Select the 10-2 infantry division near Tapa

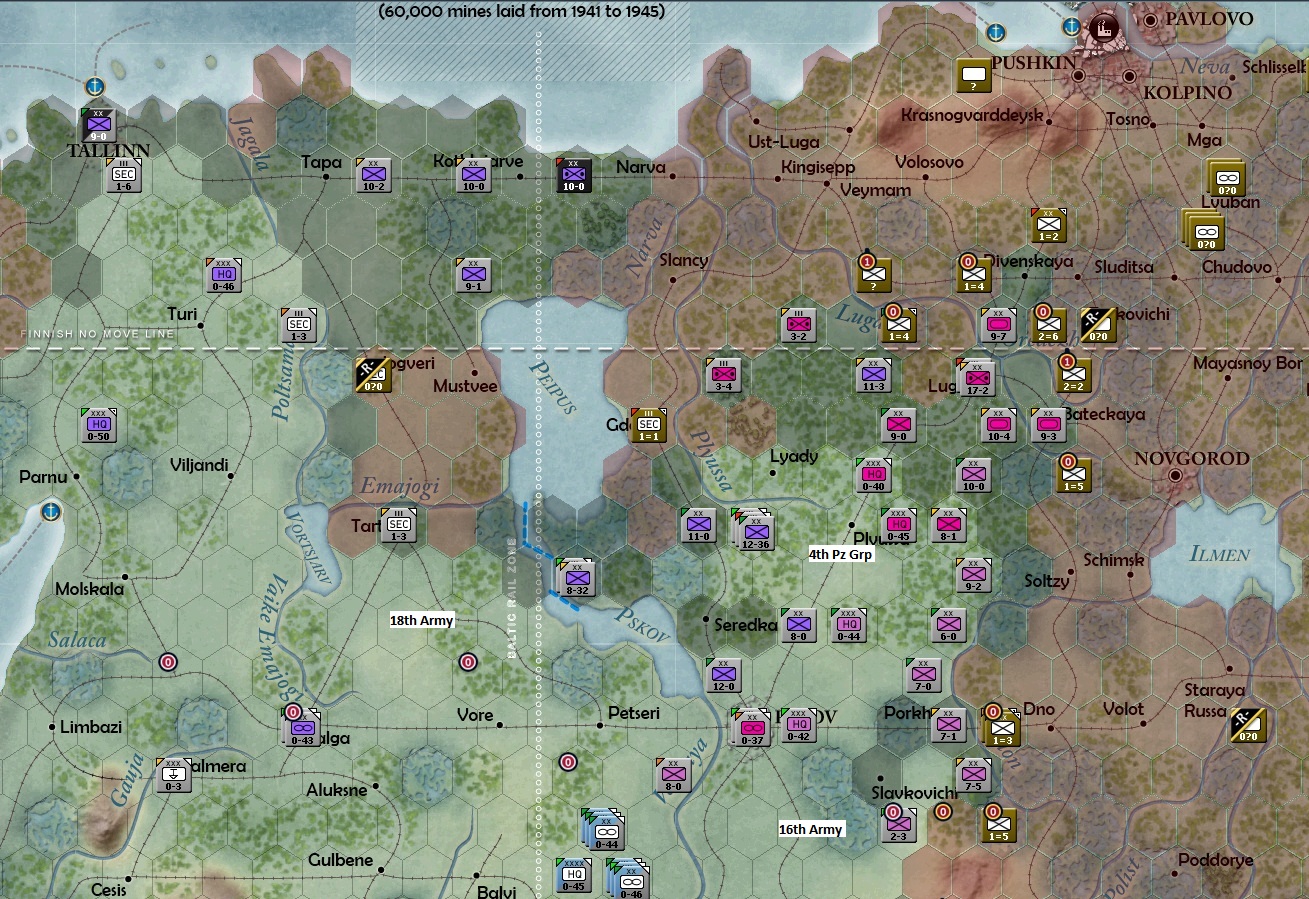click(x=373, y=175)
